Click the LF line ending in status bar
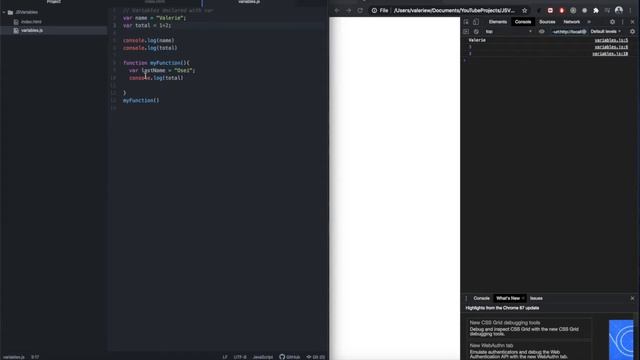640x360 pixels. coord(225,357)
